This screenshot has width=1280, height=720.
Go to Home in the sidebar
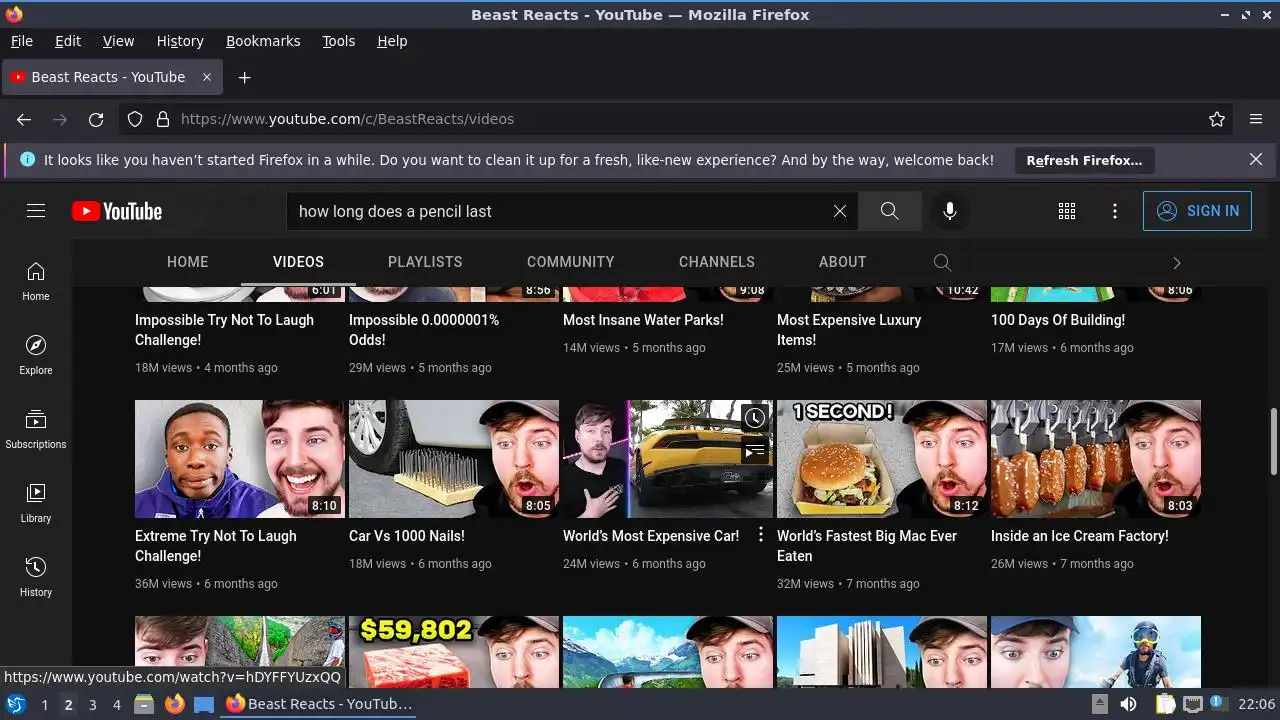click(36, 281)
